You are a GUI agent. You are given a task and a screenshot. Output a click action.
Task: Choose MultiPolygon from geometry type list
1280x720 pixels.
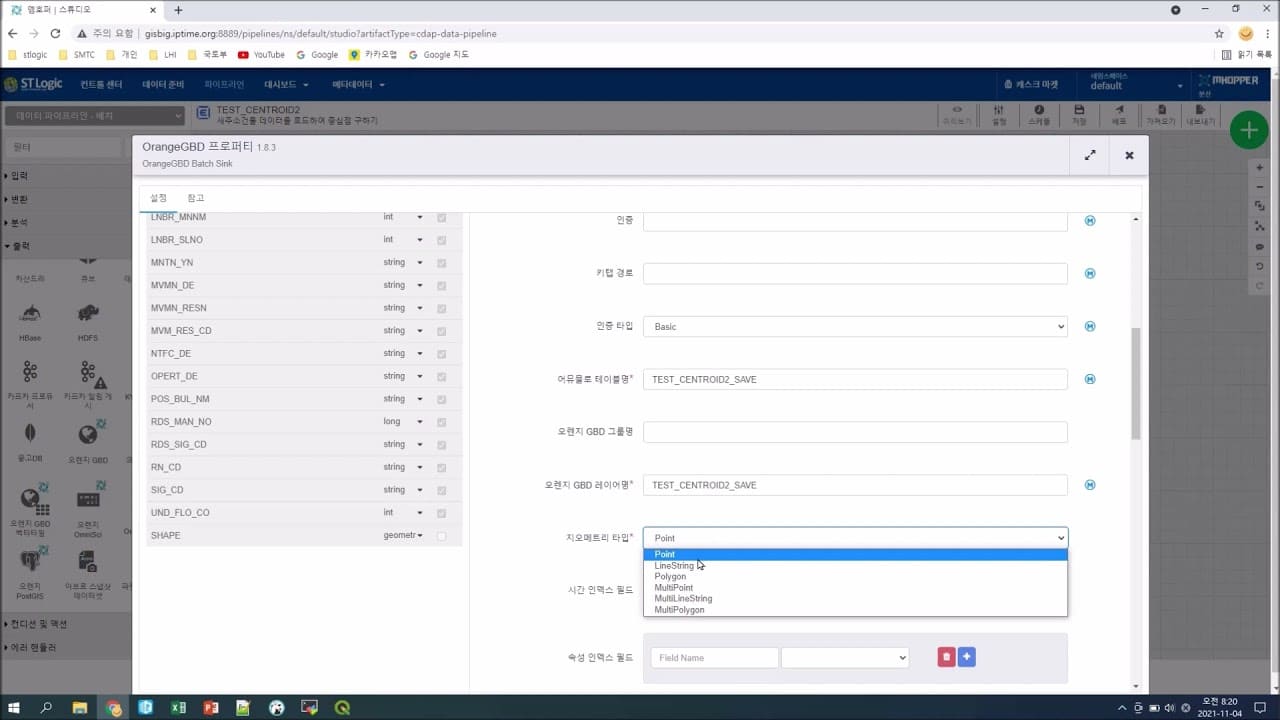(855, 610)
